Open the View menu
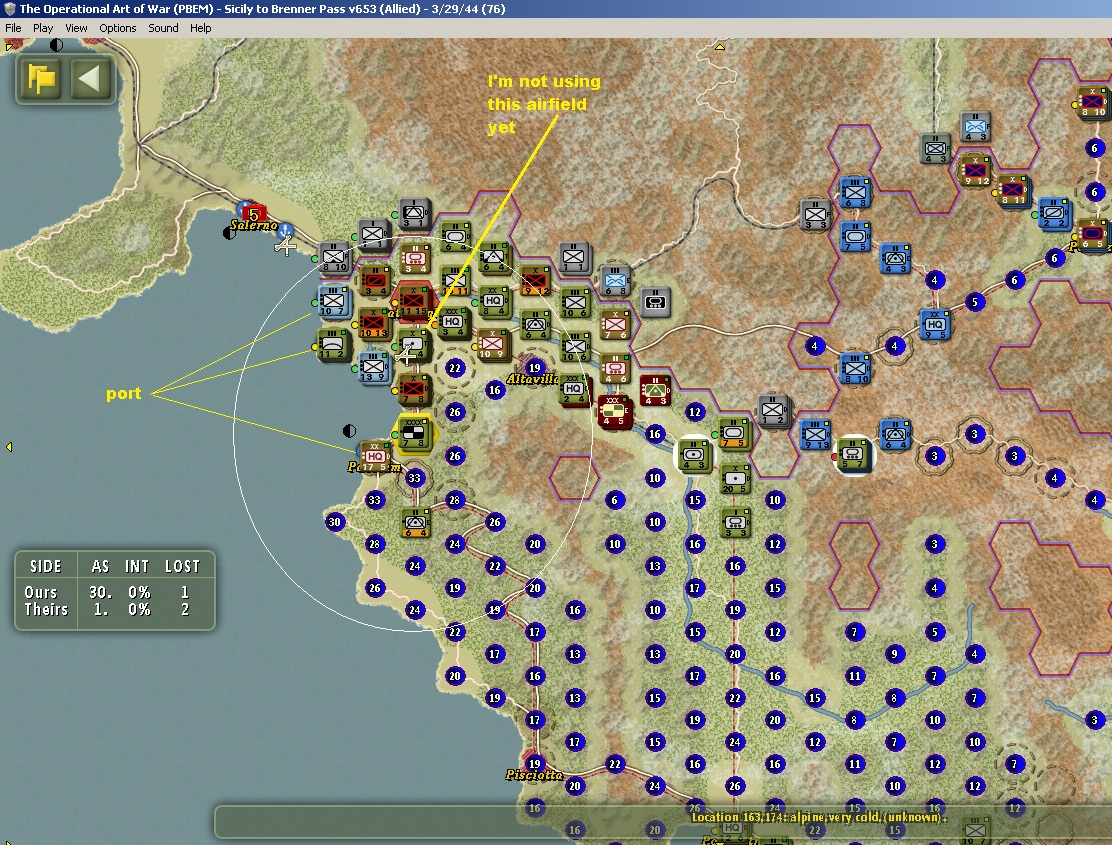This screenshot has width=1112, height=845. click(x=76, y=28)
